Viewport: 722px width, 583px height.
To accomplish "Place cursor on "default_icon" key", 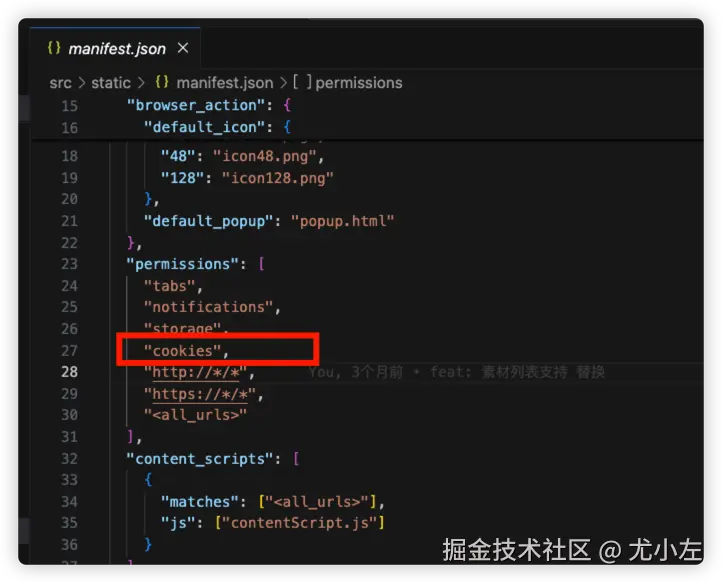I will (204, 127).
